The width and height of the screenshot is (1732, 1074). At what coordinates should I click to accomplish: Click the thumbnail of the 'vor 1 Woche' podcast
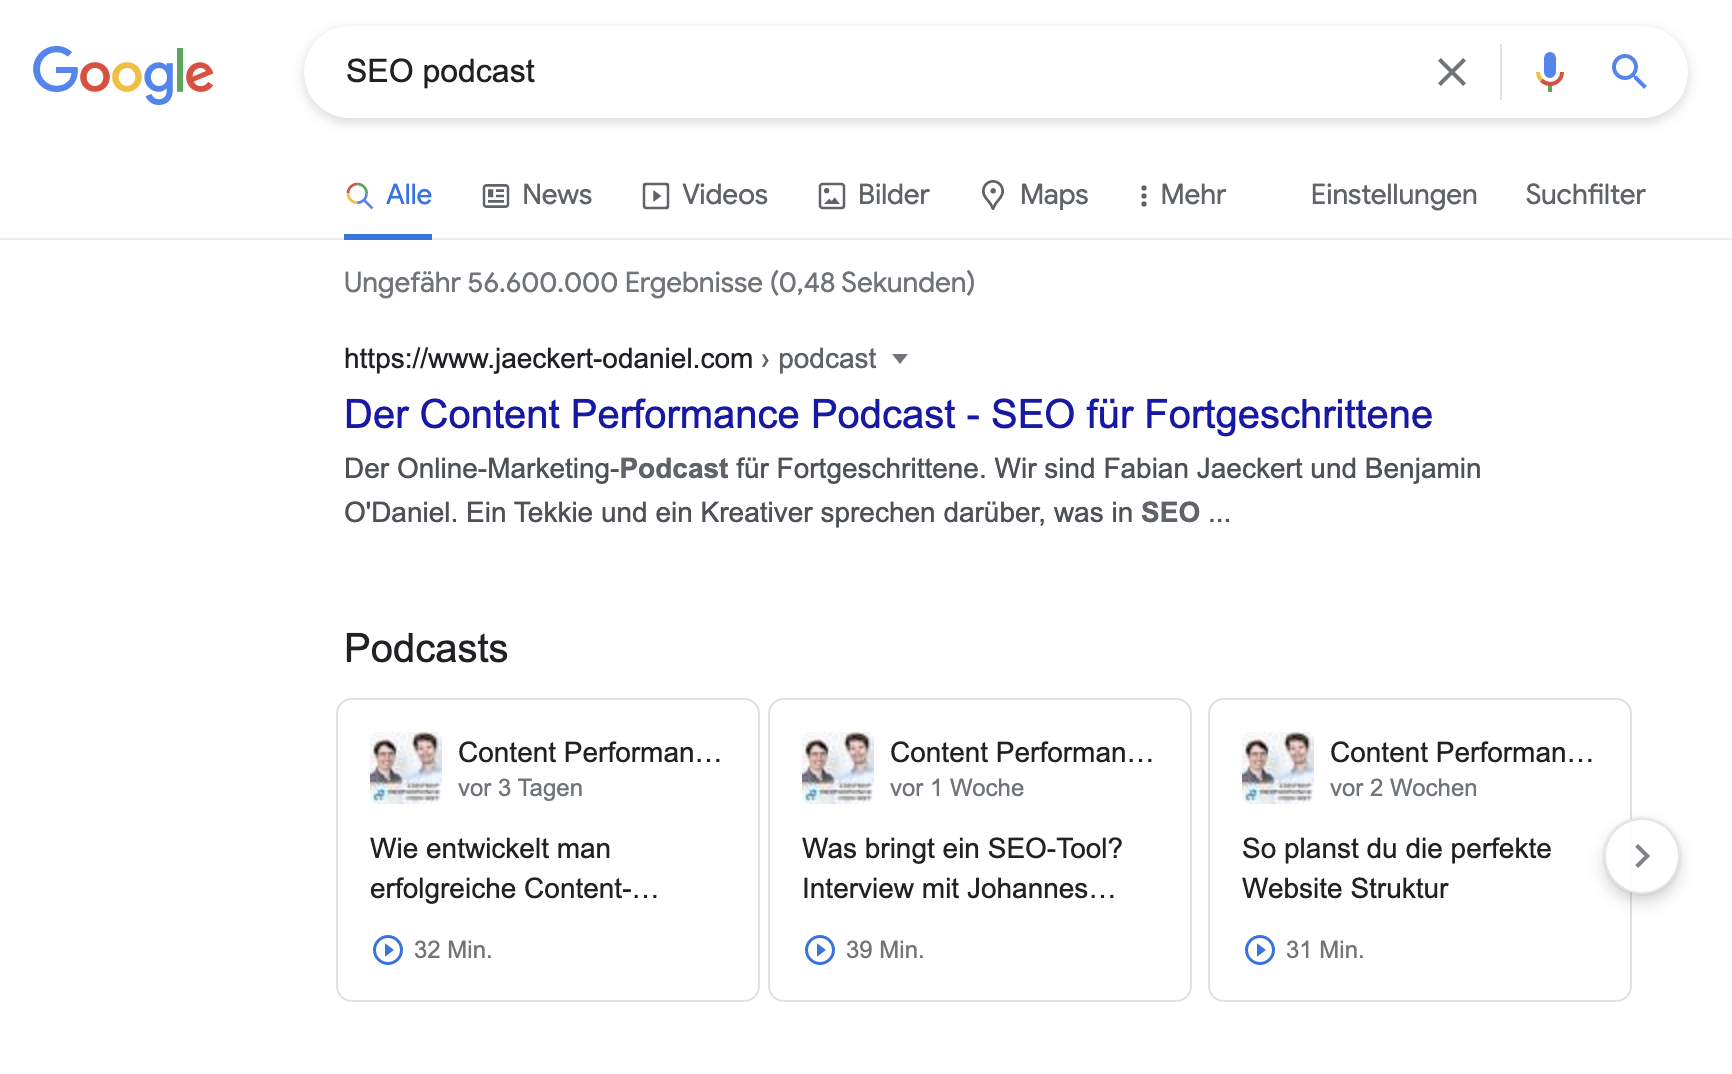coord(837,767)
